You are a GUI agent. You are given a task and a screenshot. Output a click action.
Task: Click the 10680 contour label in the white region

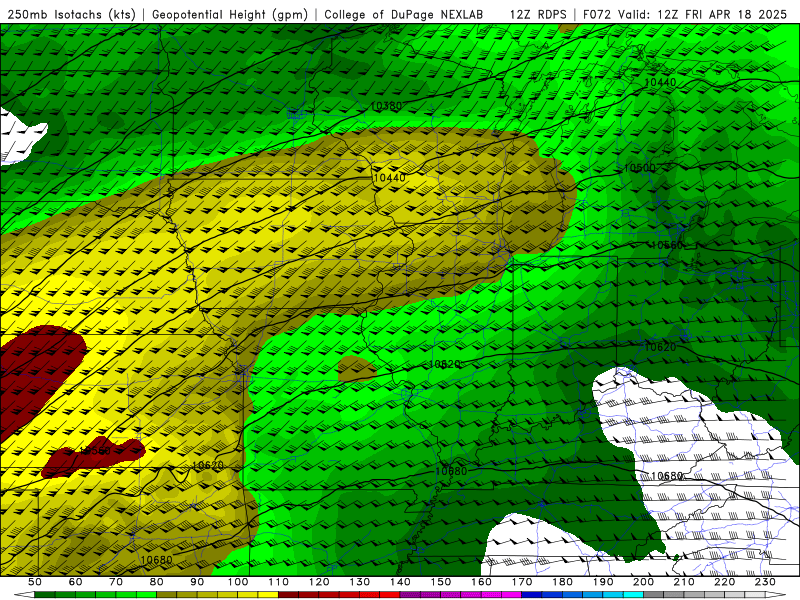pos(667,476)
